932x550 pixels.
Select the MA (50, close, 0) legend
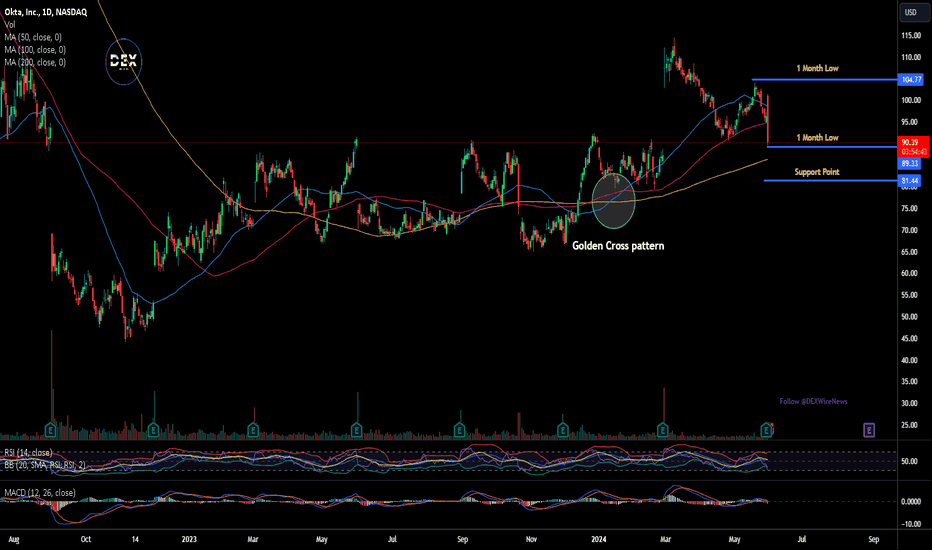tap(33, 37)
